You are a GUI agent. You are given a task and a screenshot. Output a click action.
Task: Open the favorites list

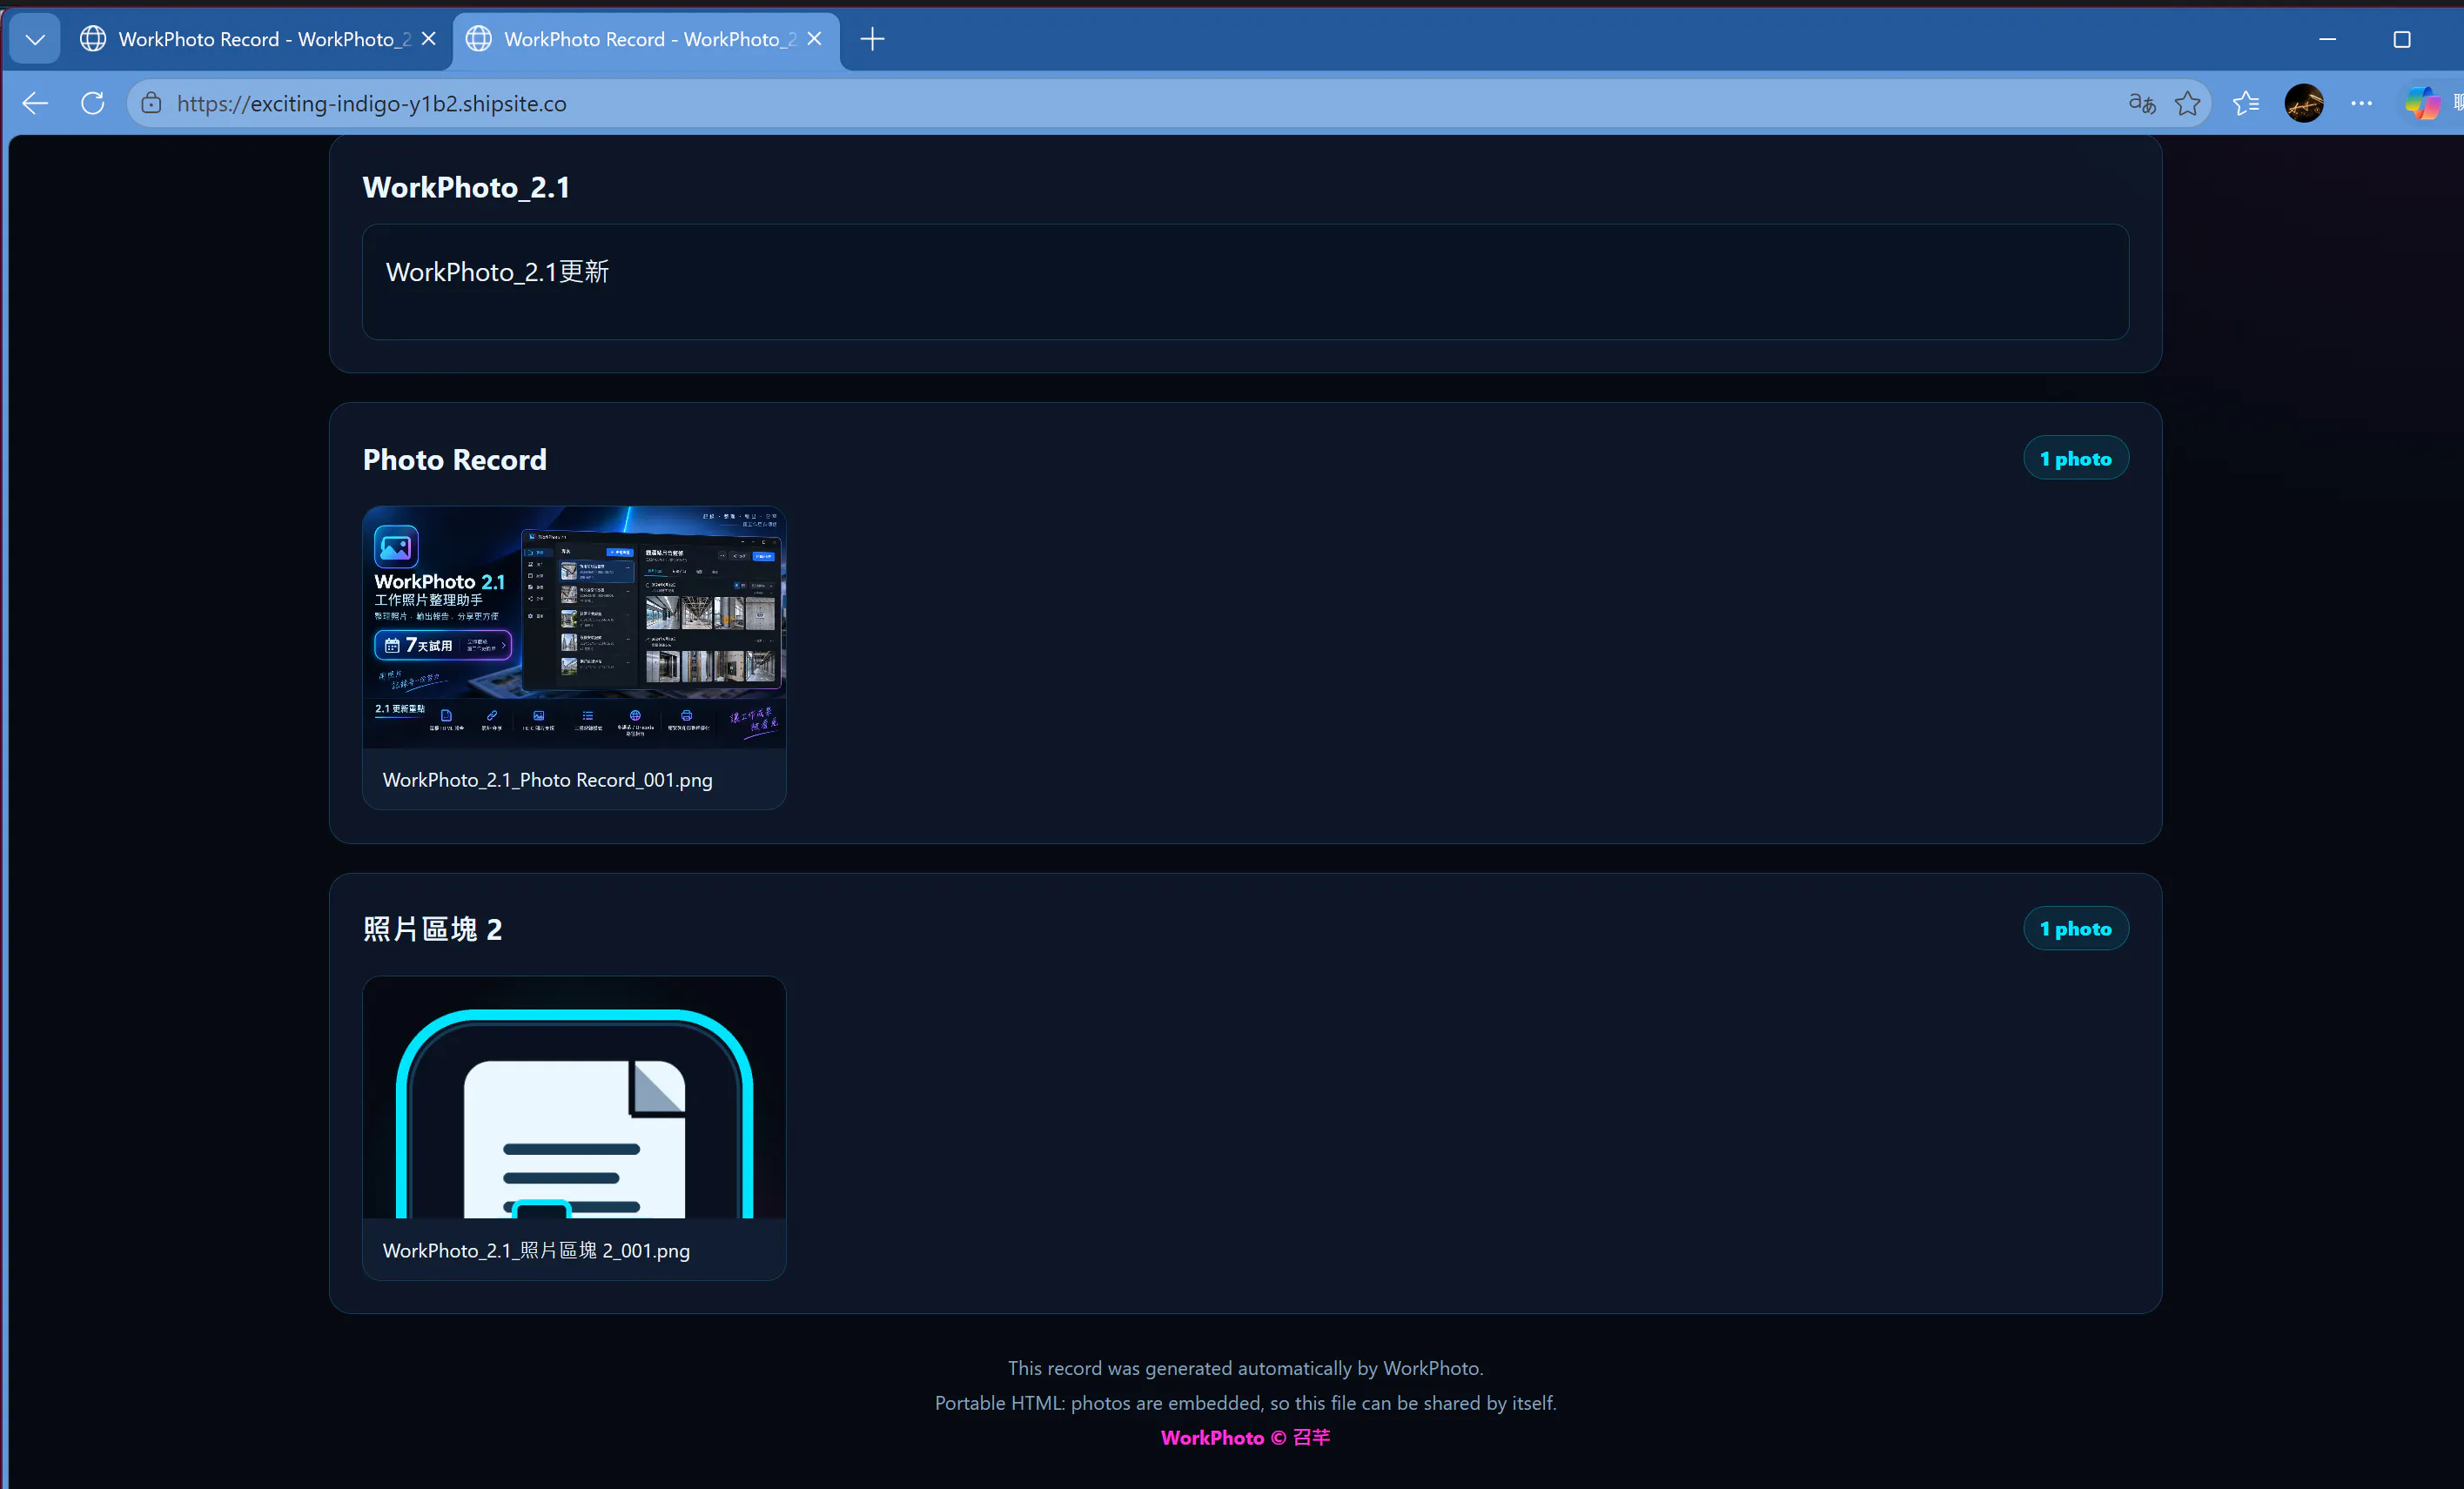click(2246, 103)
